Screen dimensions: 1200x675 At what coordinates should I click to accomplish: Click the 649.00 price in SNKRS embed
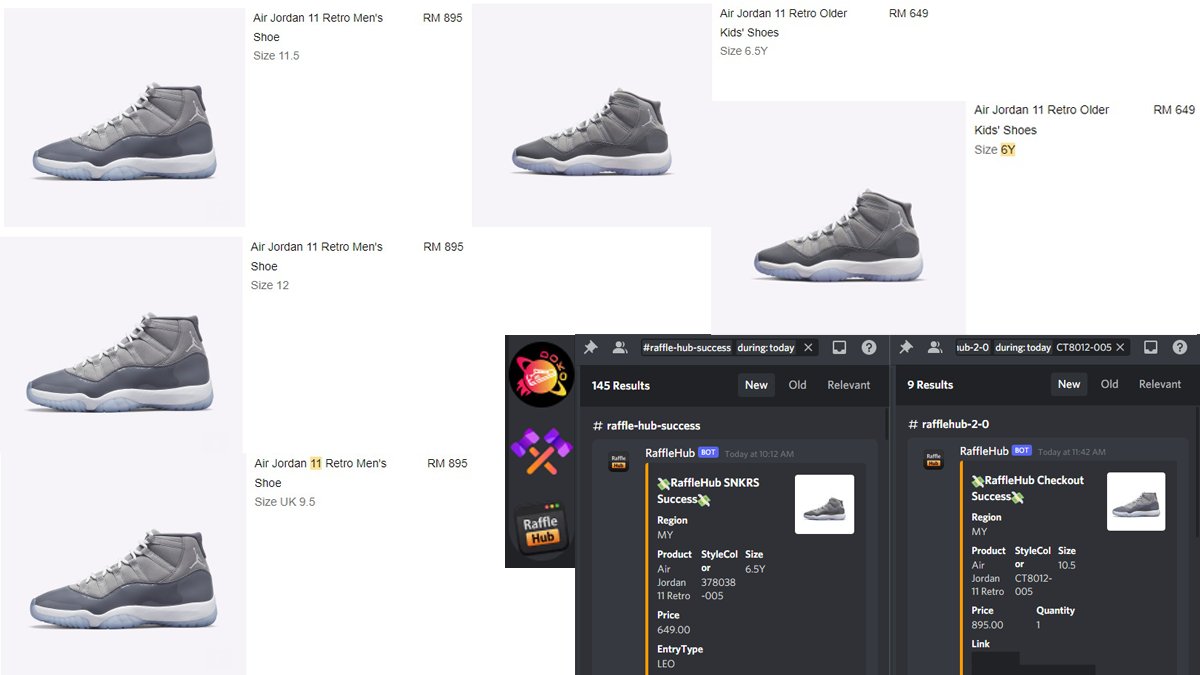tap(673, 630)
